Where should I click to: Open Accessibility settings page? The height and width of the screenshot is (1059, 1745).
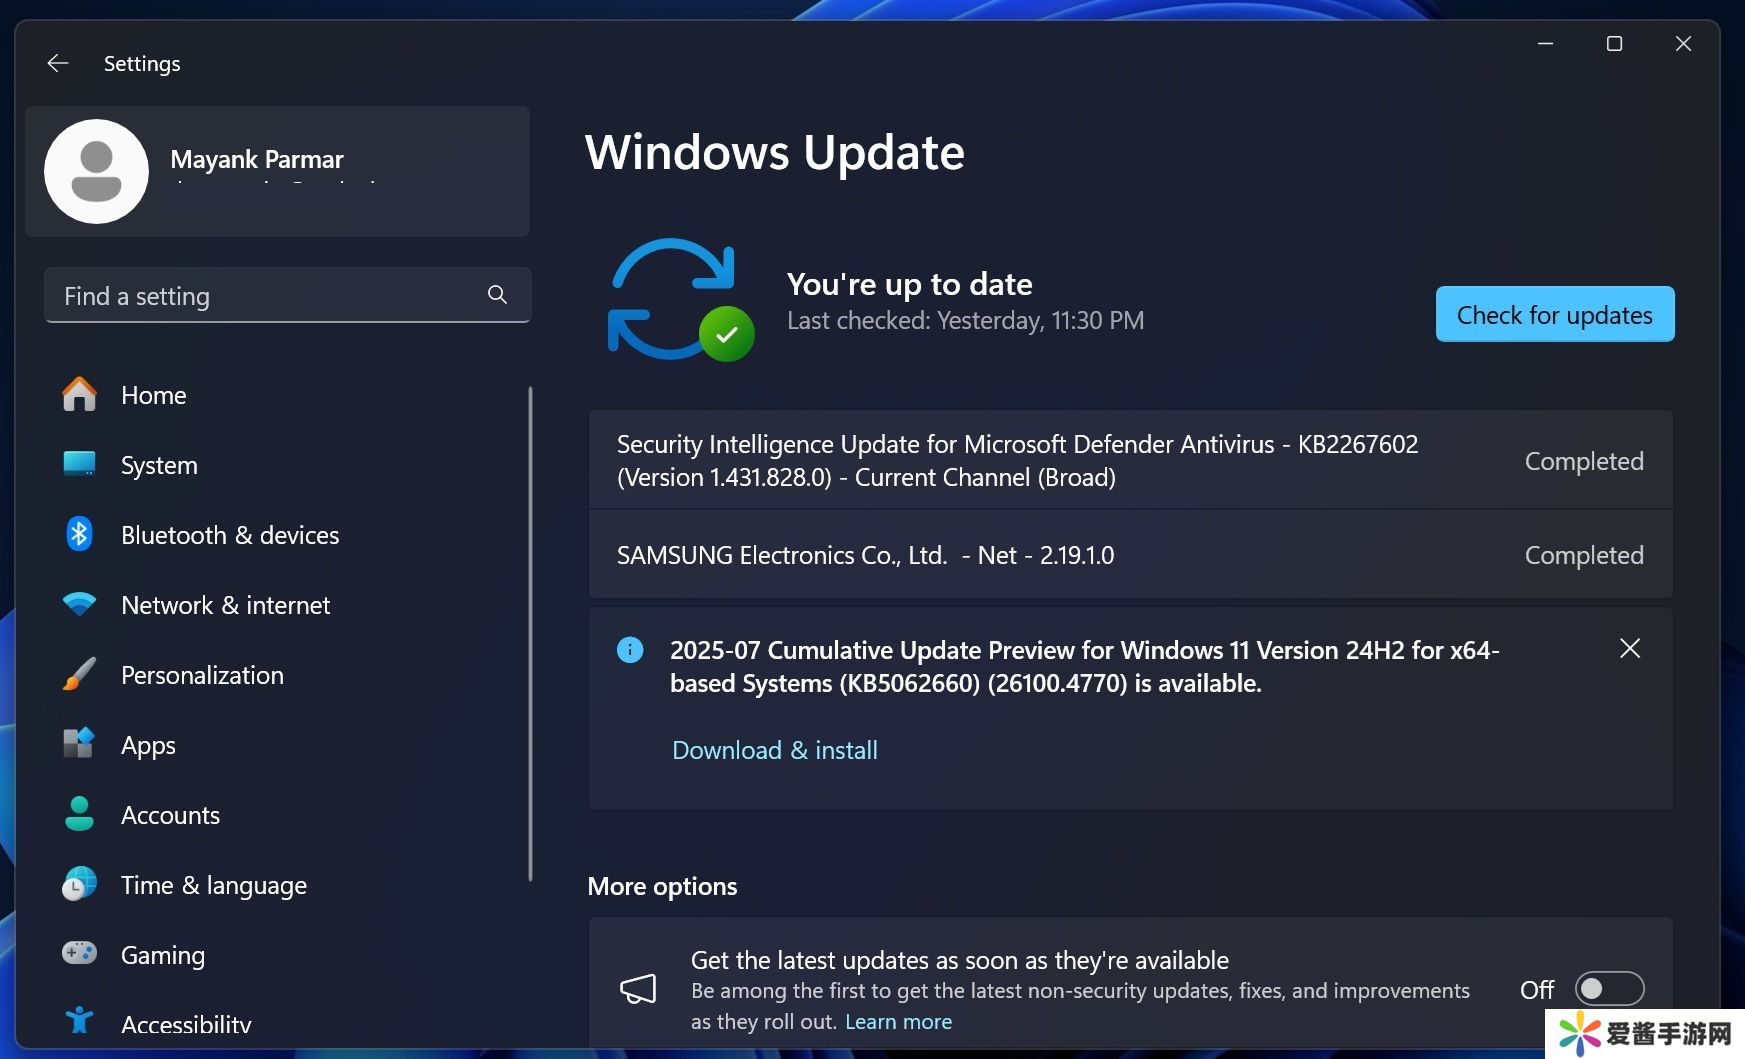pyautogui.click(x=185, y=1023)
